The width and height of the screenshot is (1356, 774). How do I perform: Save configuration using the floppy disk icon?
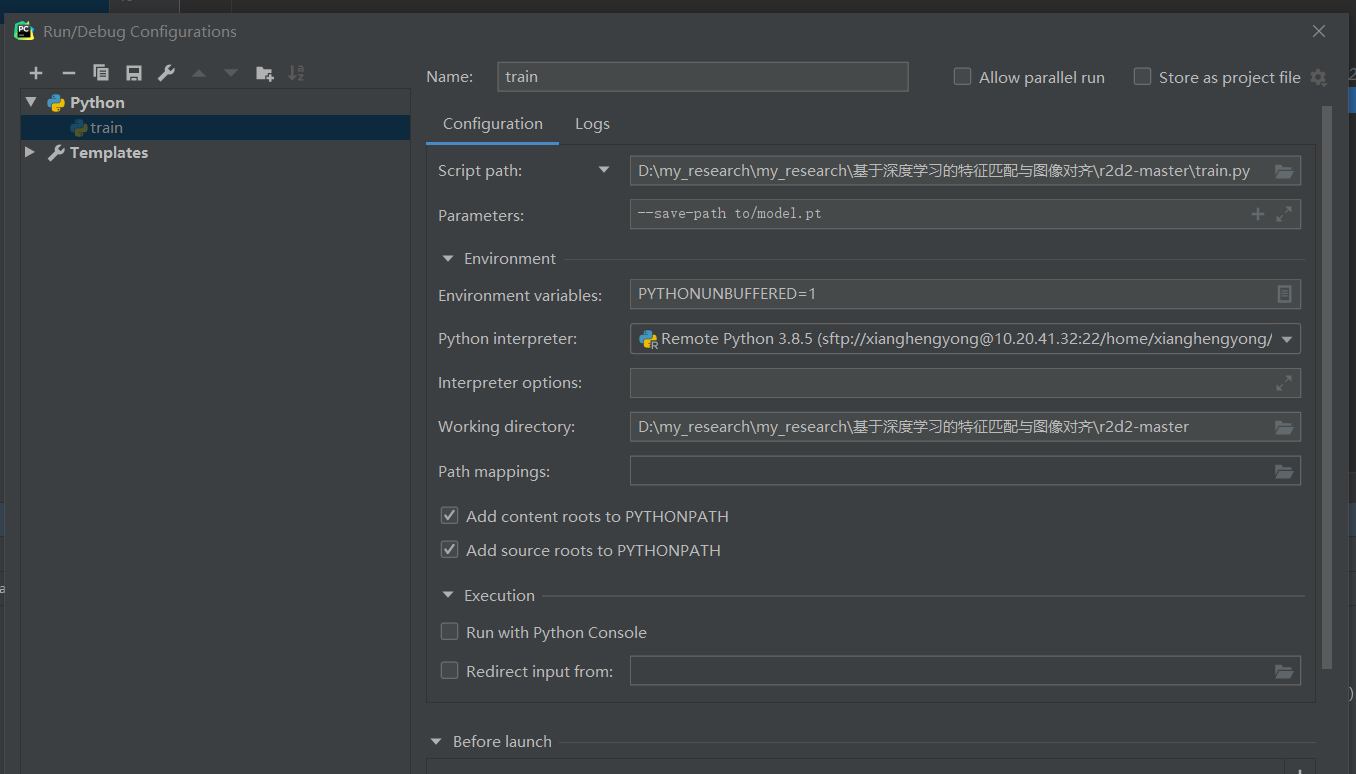[x=134, y=73]
